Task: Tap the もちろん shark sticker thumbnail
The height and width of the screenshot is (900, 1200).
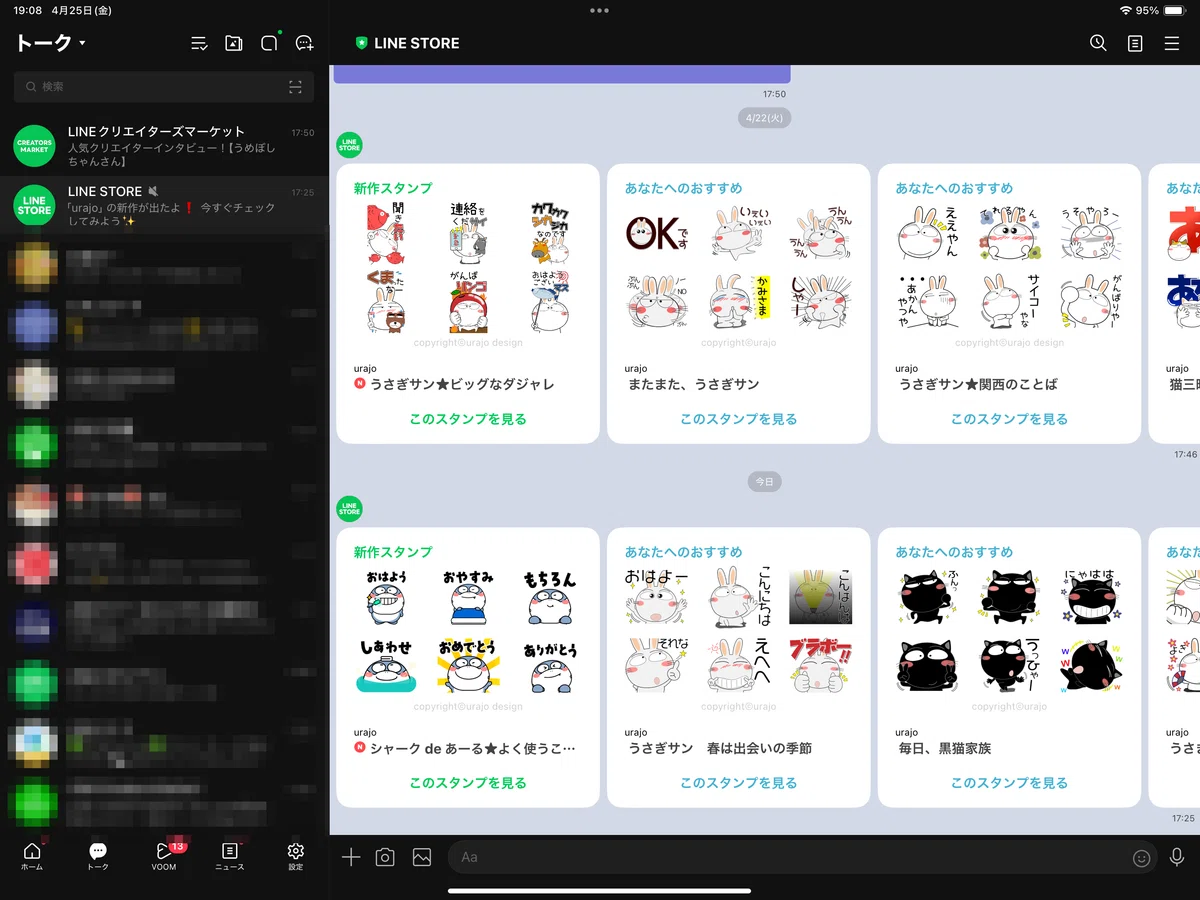Action: pos(549,598)
